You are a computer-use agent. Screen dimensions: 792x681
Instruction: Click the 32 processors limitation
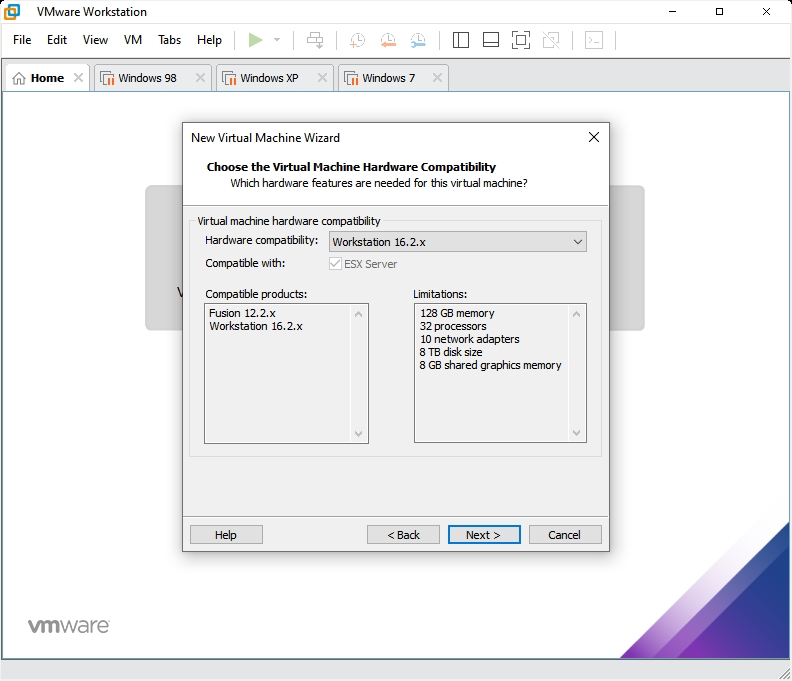click(x=453, y=326)
